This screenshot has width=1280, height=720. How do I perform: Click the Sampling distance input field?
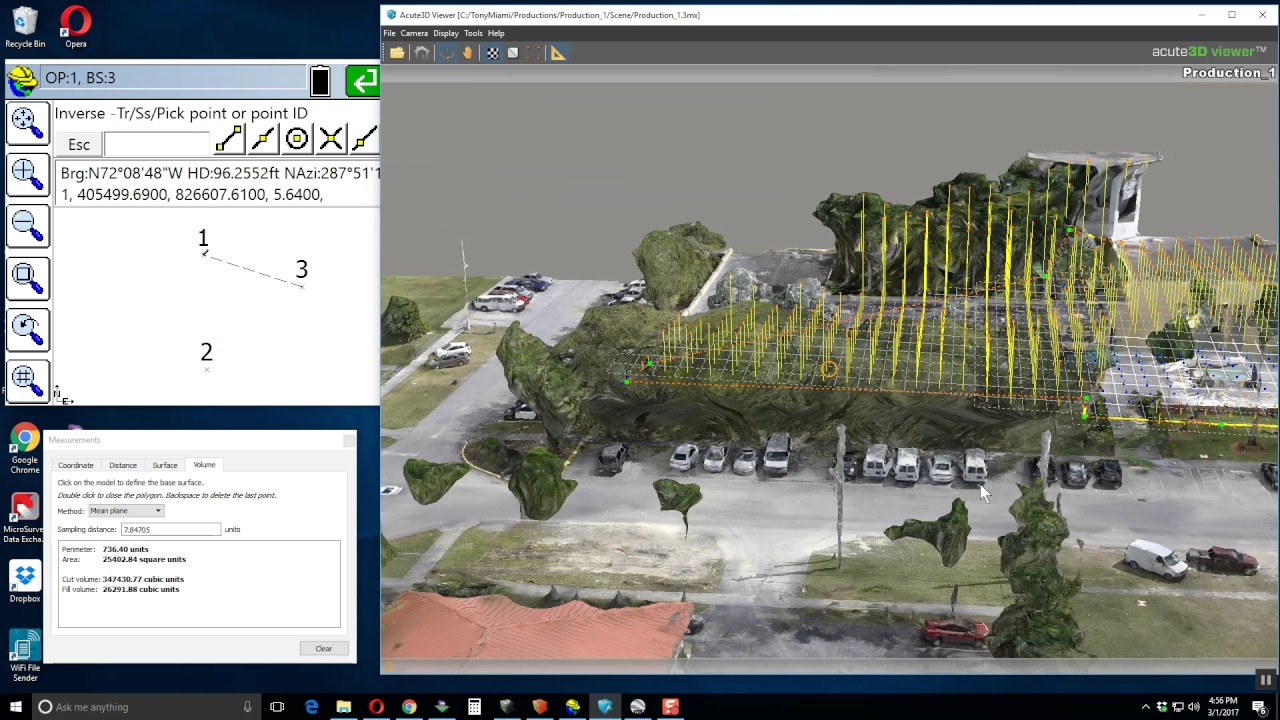pos(171,529)
